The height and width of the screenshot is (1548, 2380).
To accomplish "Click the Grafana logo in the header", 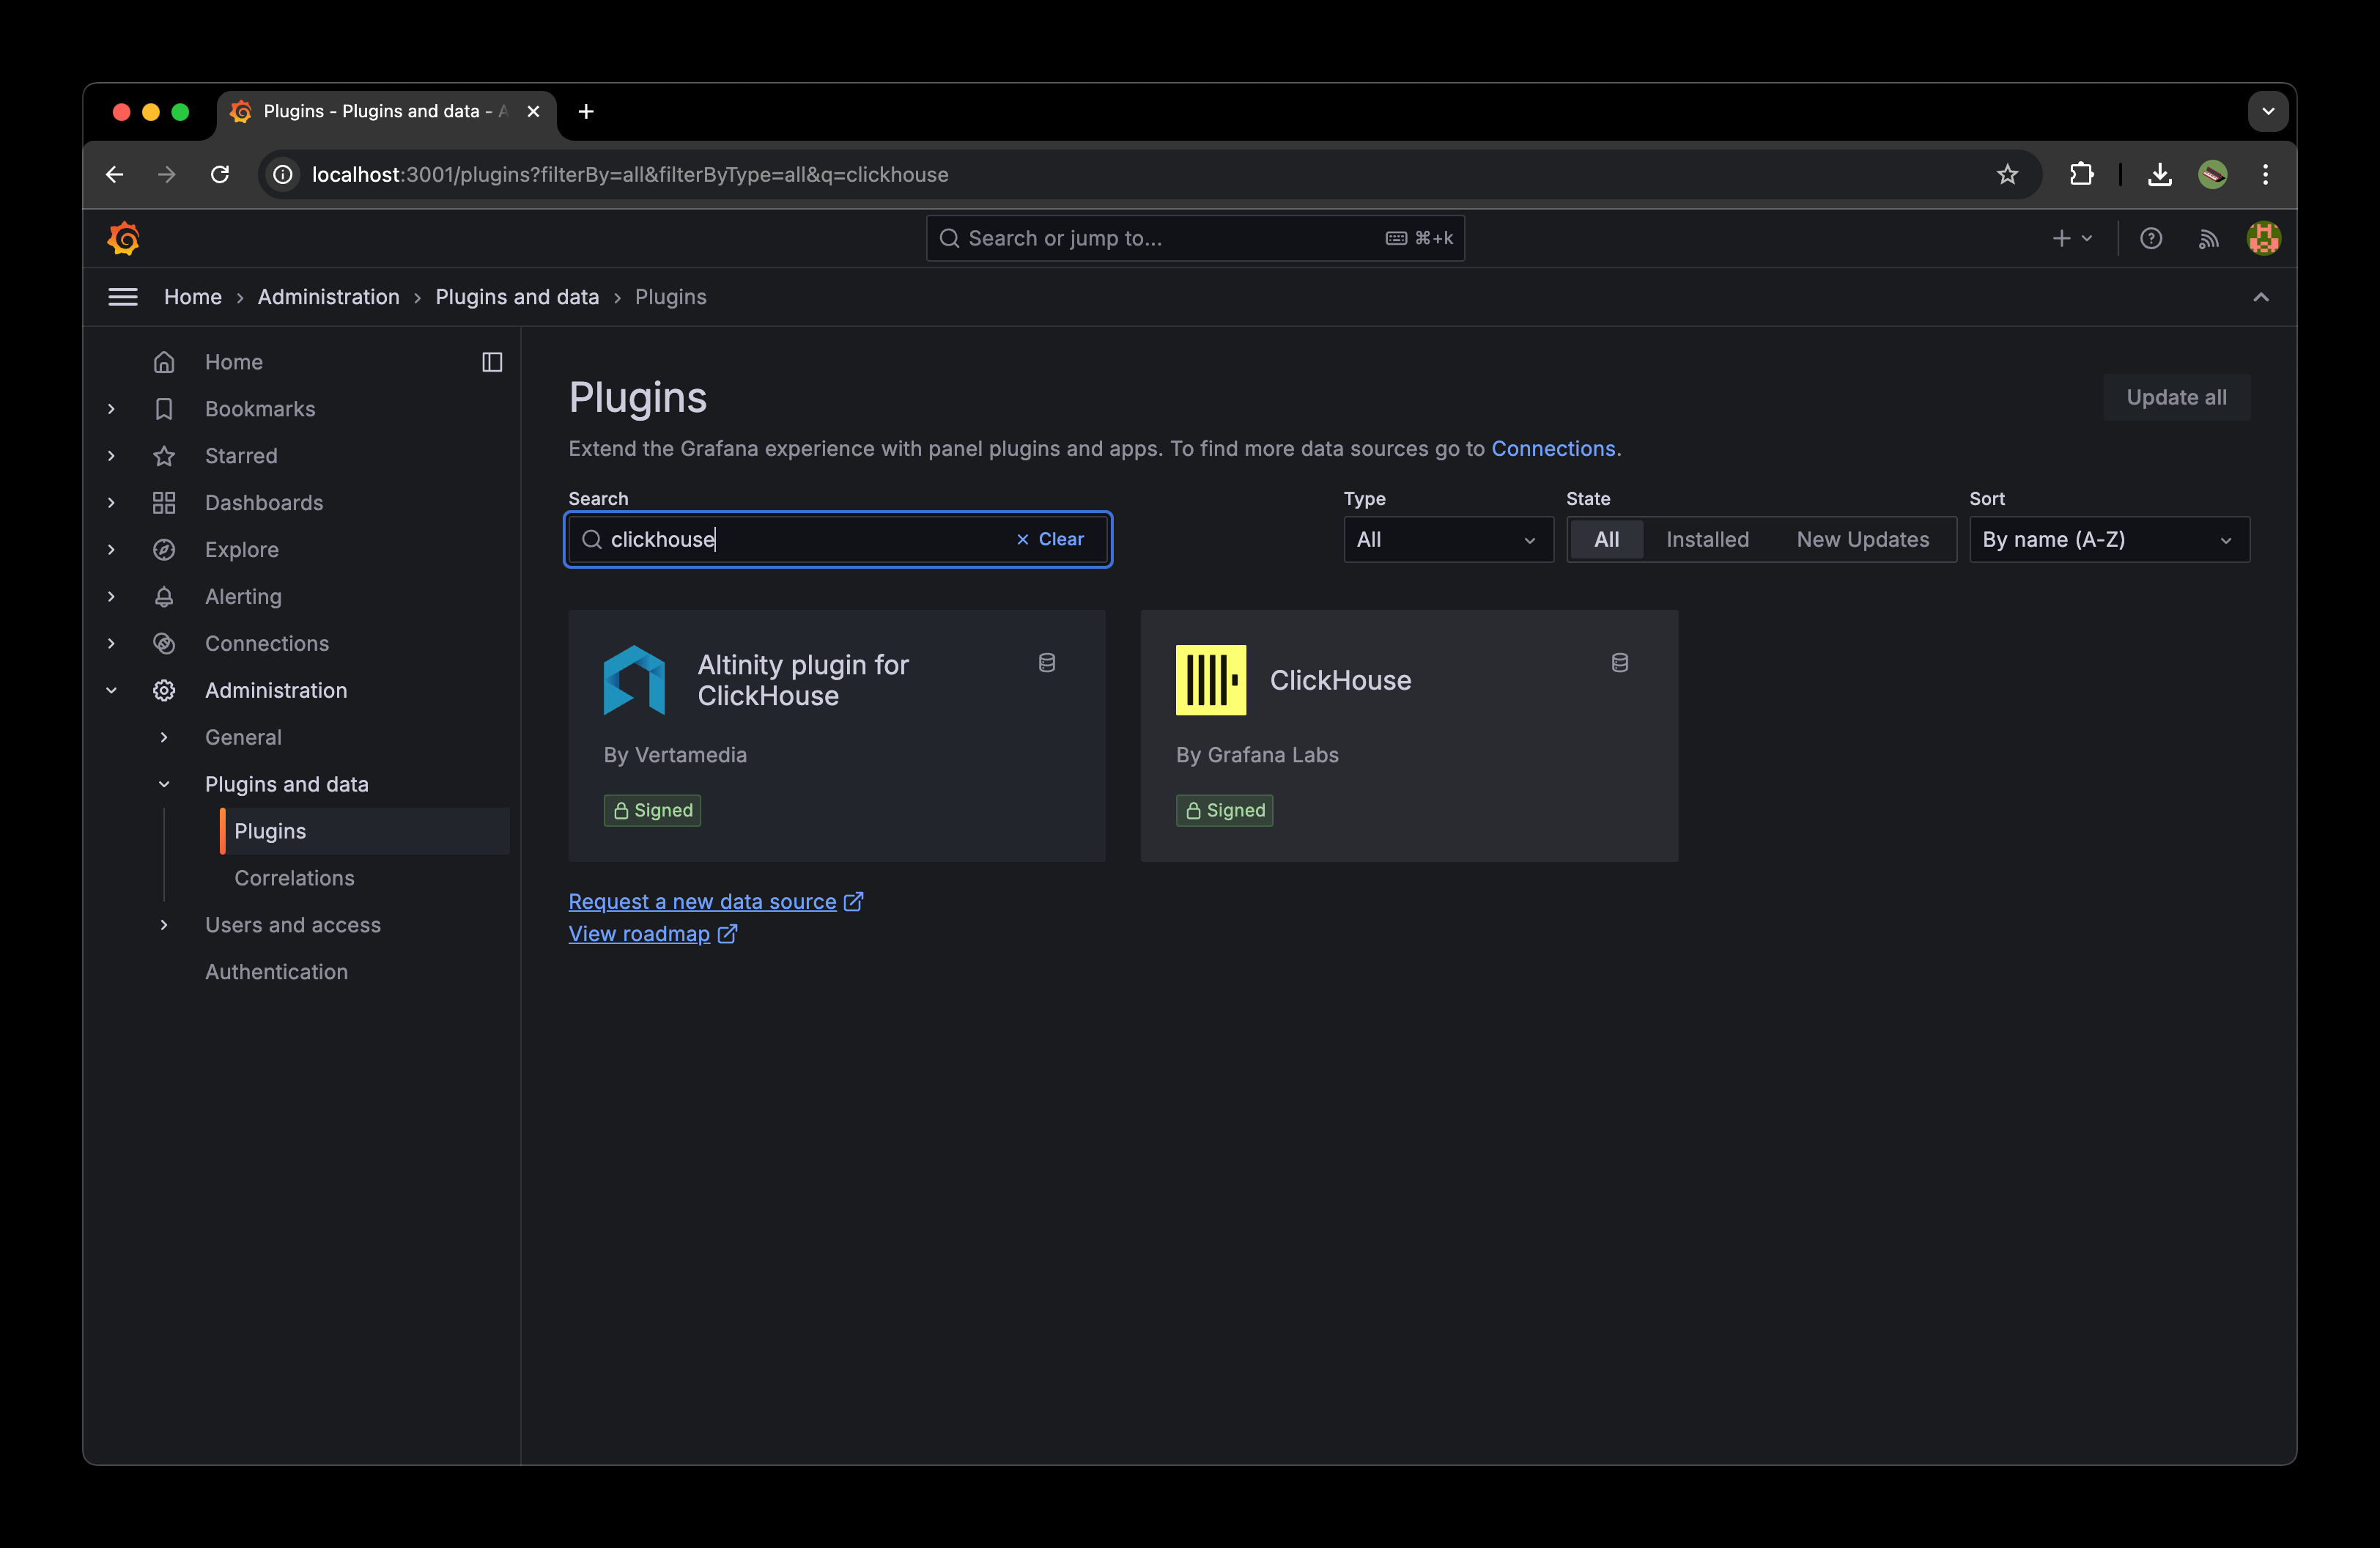I will click(124, 238).
